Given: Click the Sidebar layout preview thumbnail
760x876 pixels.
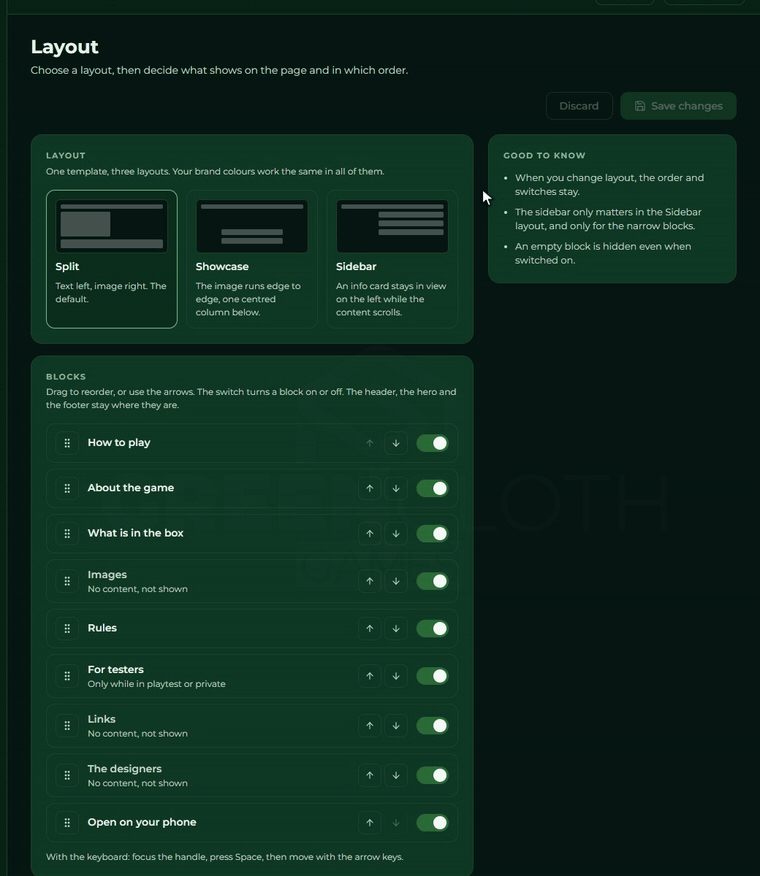Looking at the screenshot, I should (392, 226).
